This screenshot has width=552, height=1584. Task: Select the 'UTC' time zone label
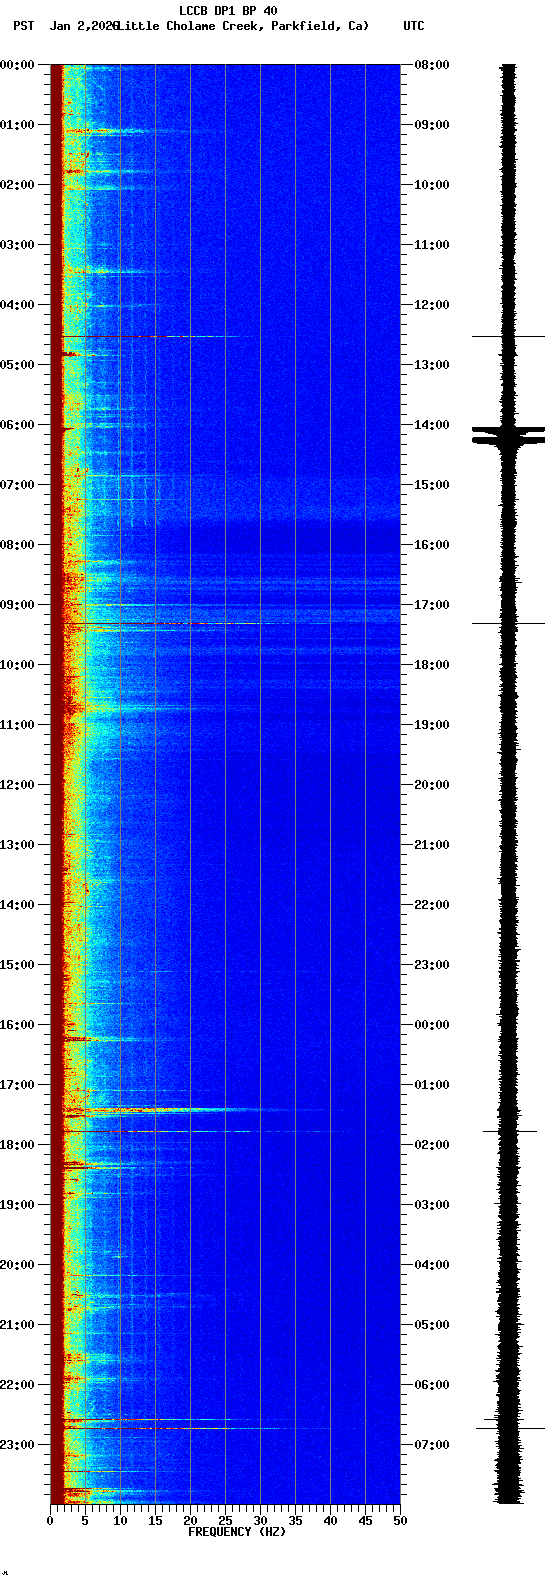tap(414, 26)
